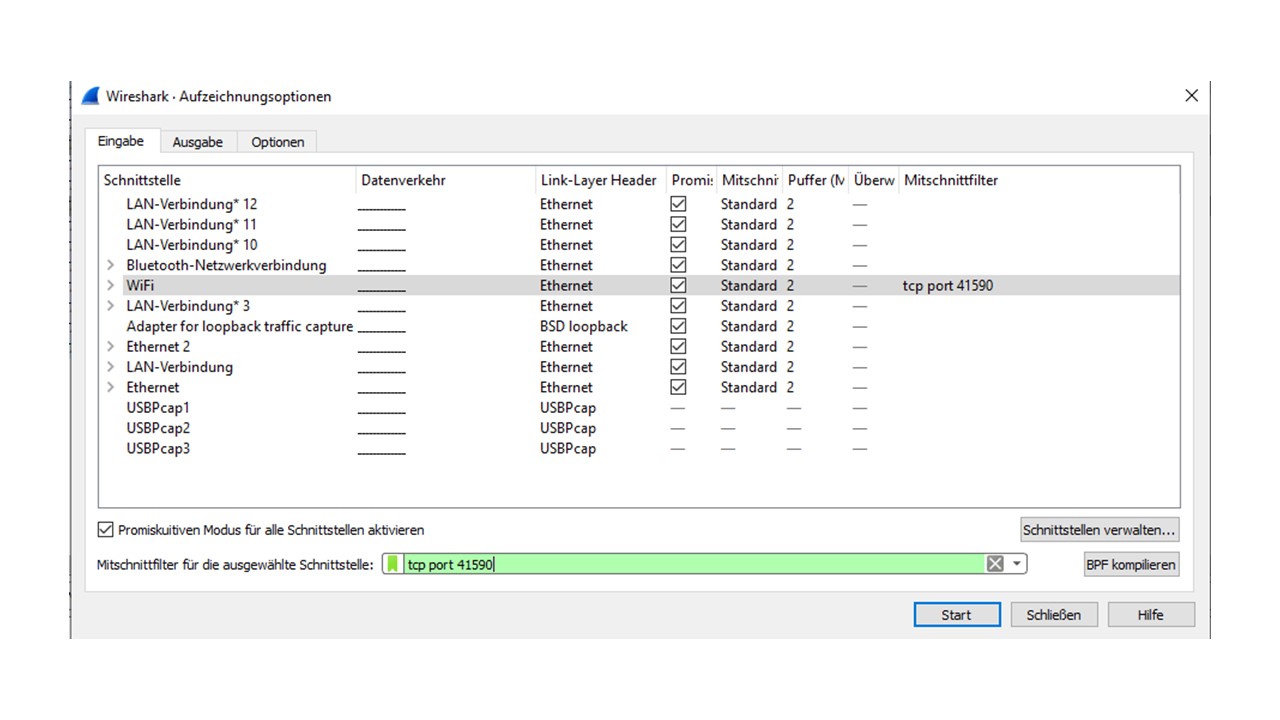The image size is (1280, 720).
Task: Click the green bookmark icon in the filter field
Action: (393, 564)
